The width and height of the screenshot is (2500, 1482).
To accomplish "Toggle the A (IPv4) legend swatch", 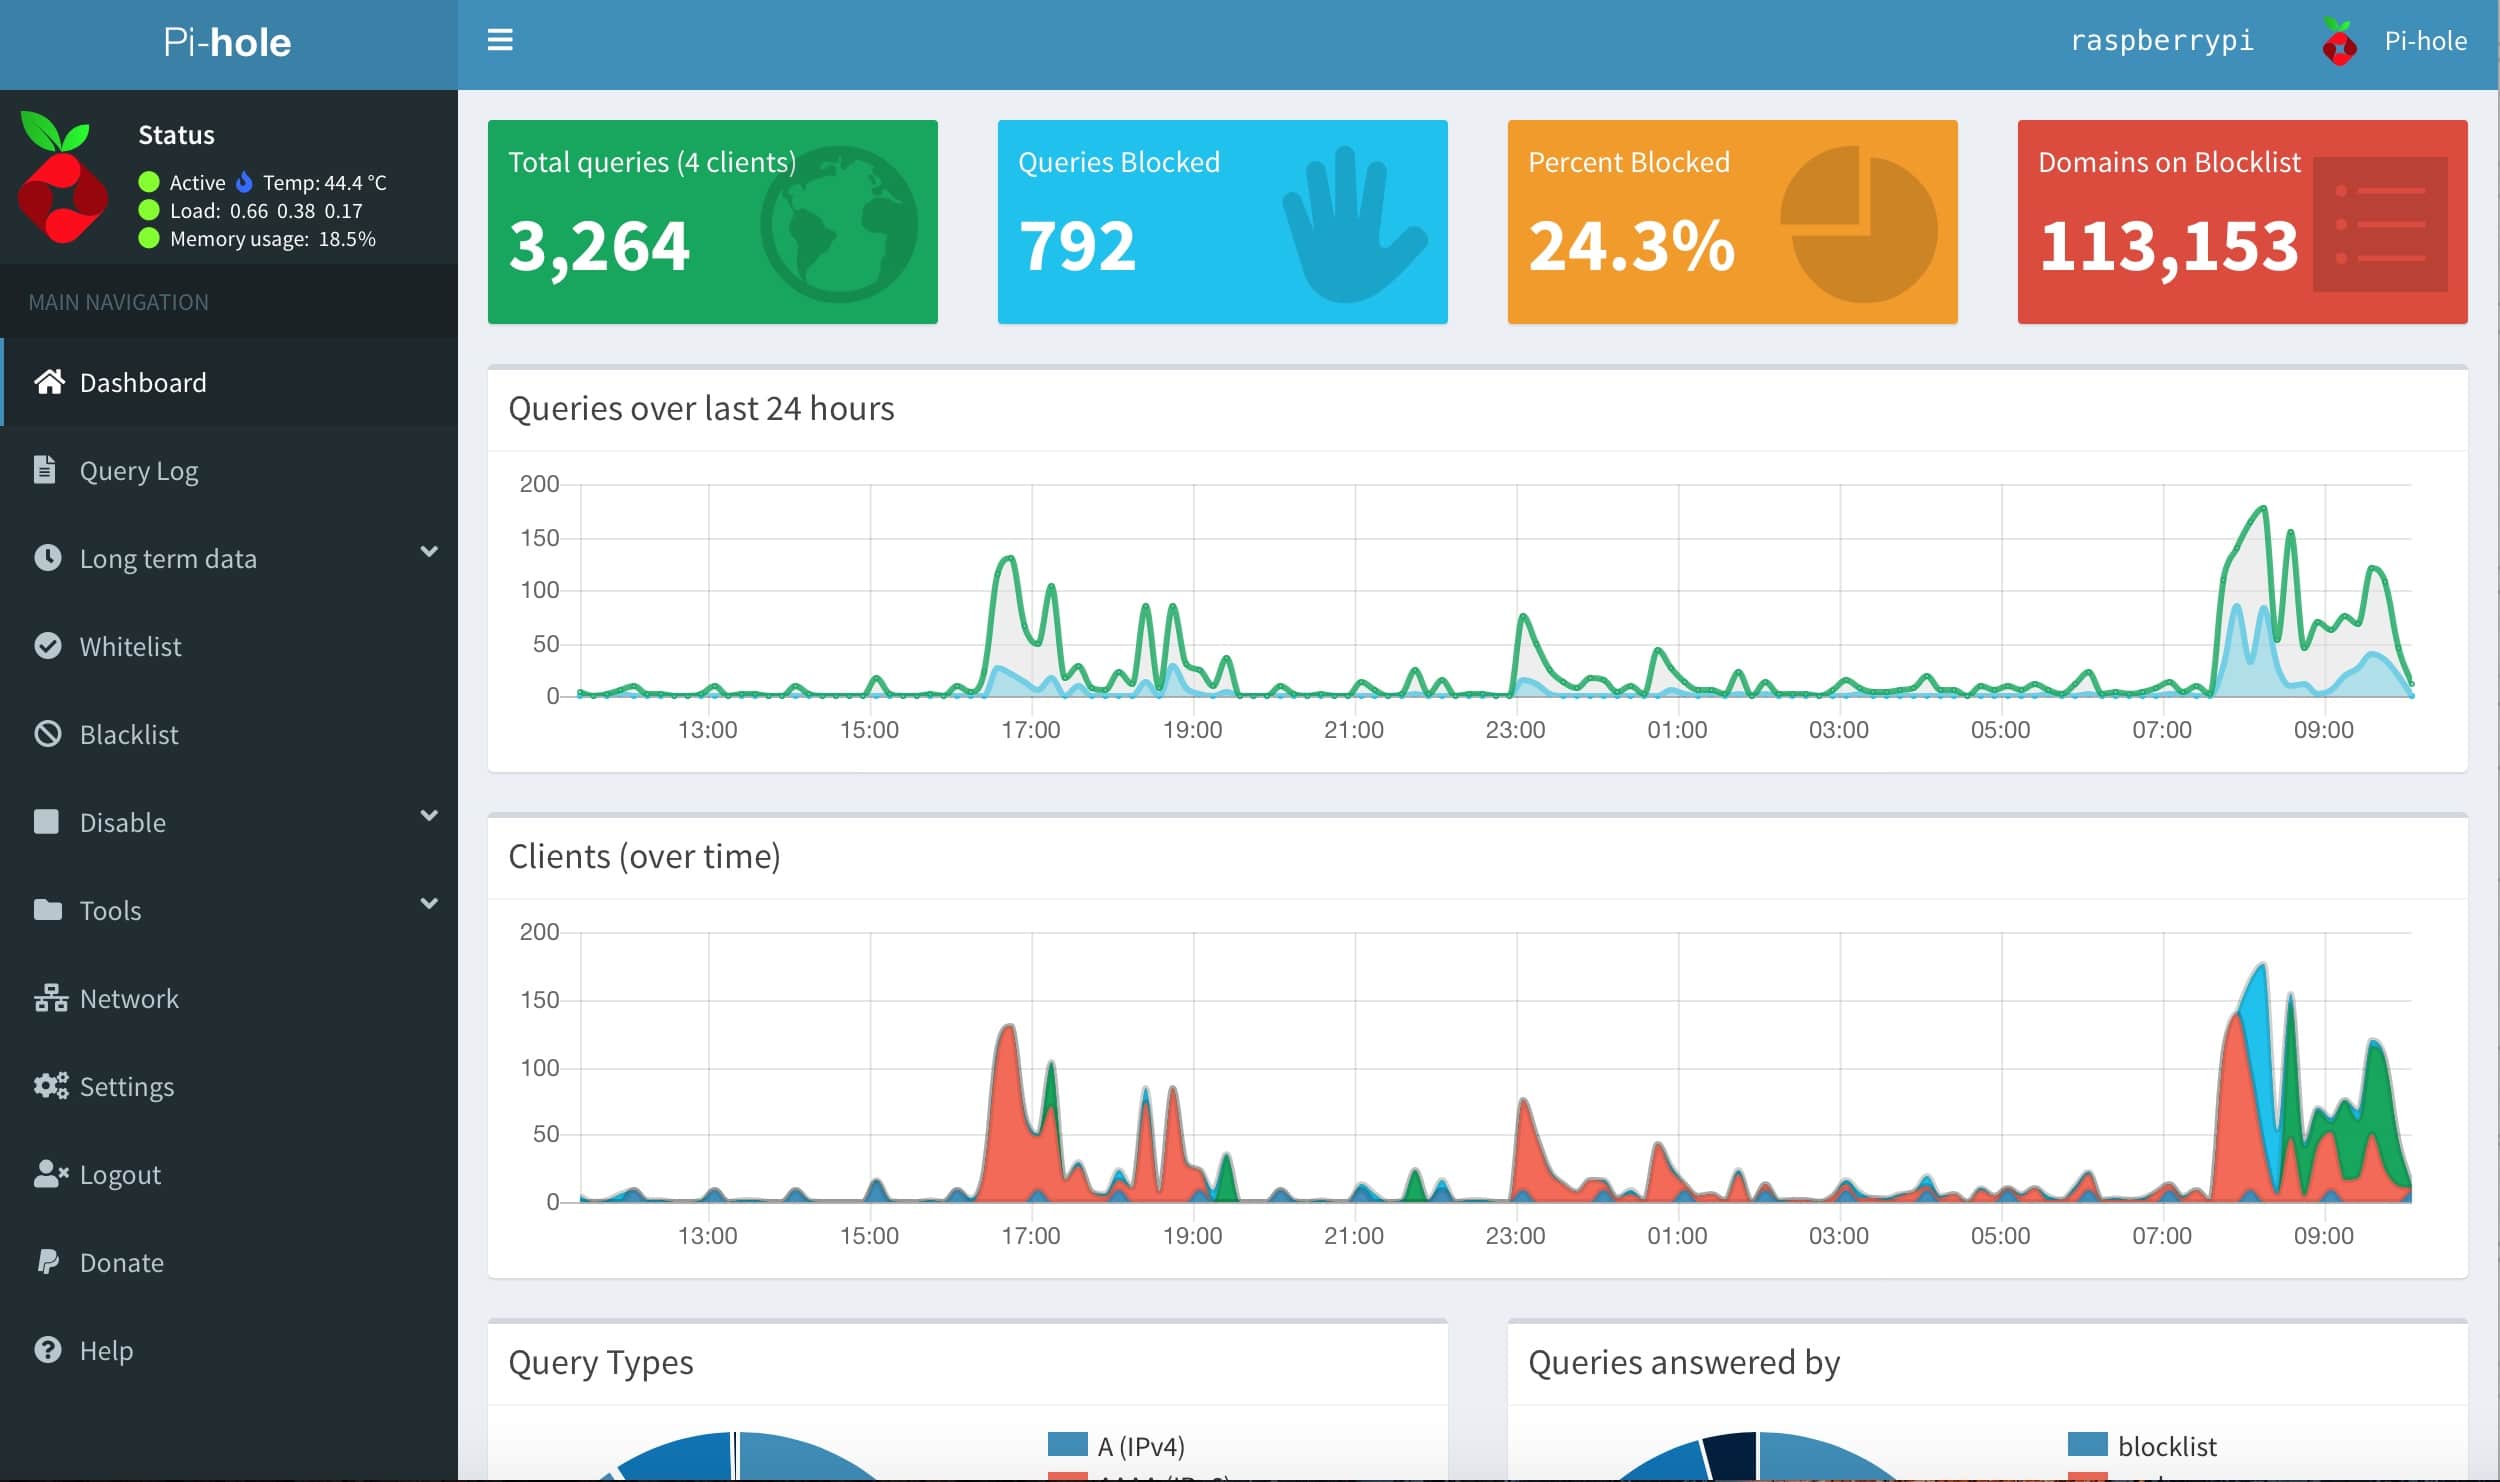I will (1067, 1444).
